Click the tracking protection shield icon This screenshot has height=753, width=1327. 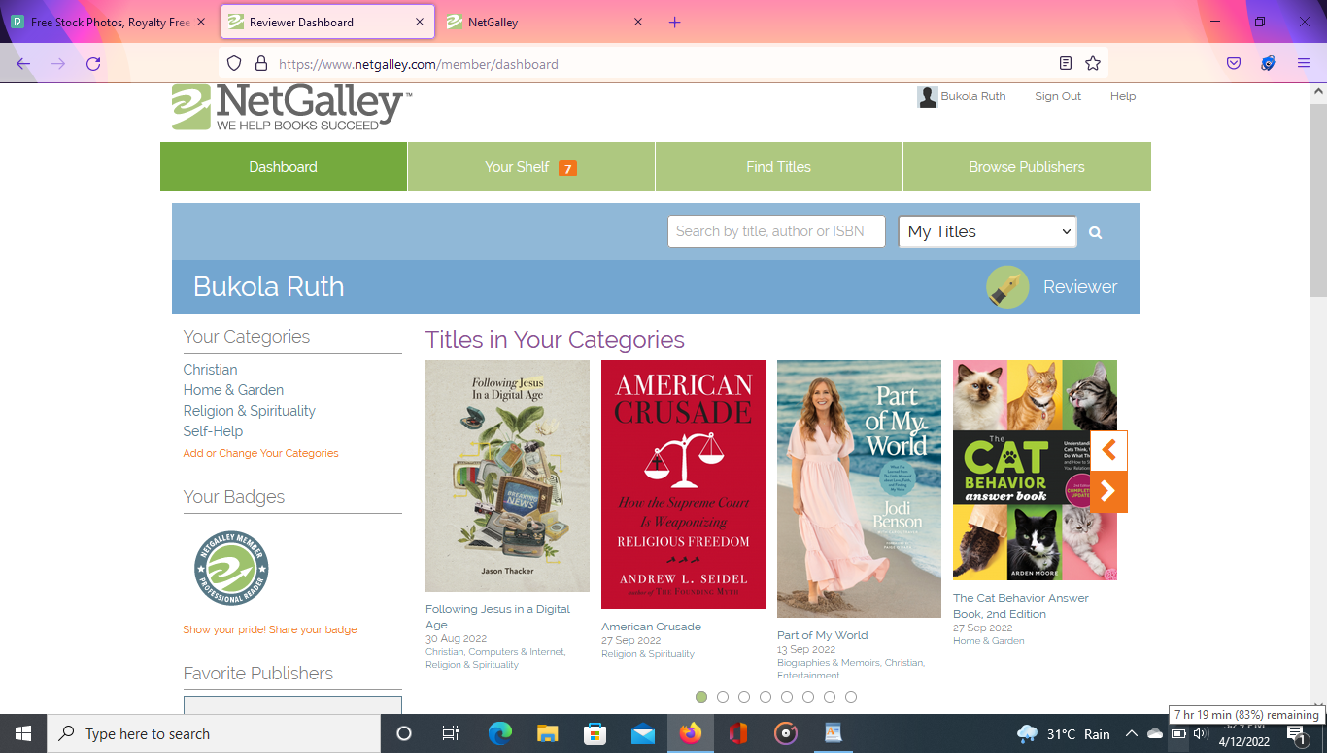(234, 64)
